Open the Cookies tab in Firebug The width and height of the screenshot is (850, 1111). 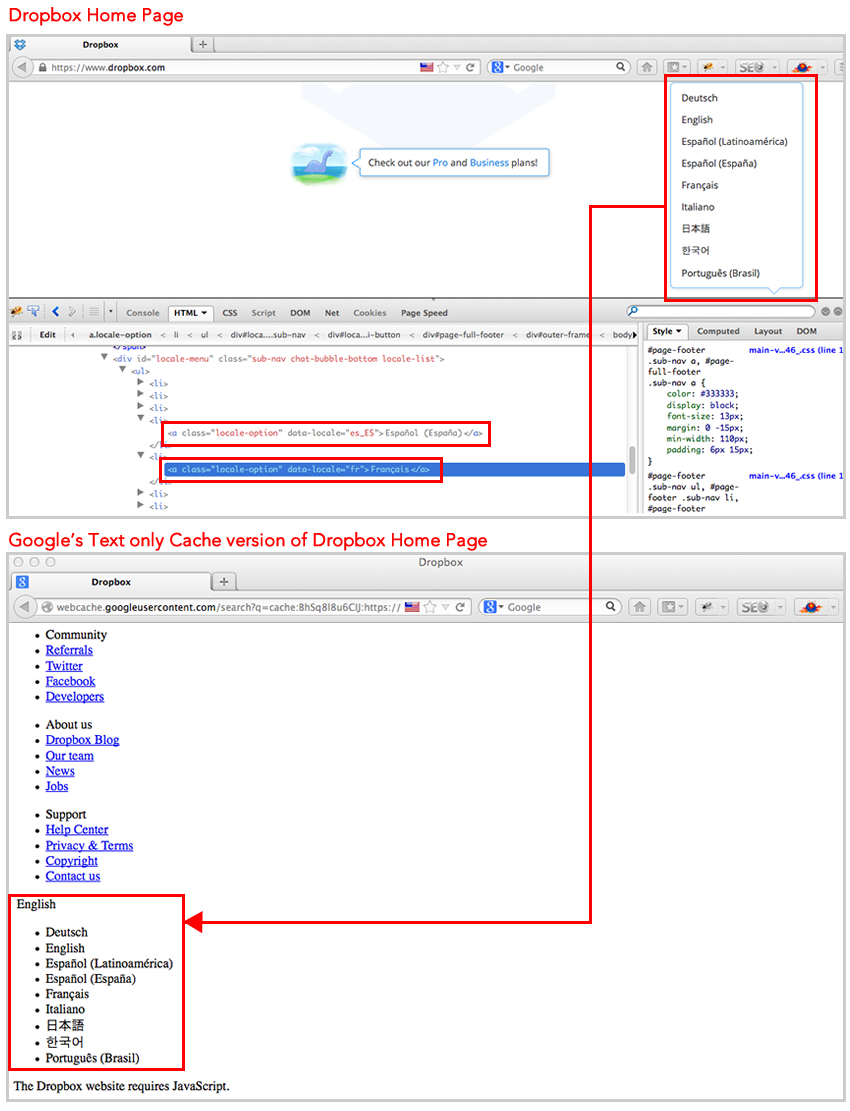[x=370, y=312]
